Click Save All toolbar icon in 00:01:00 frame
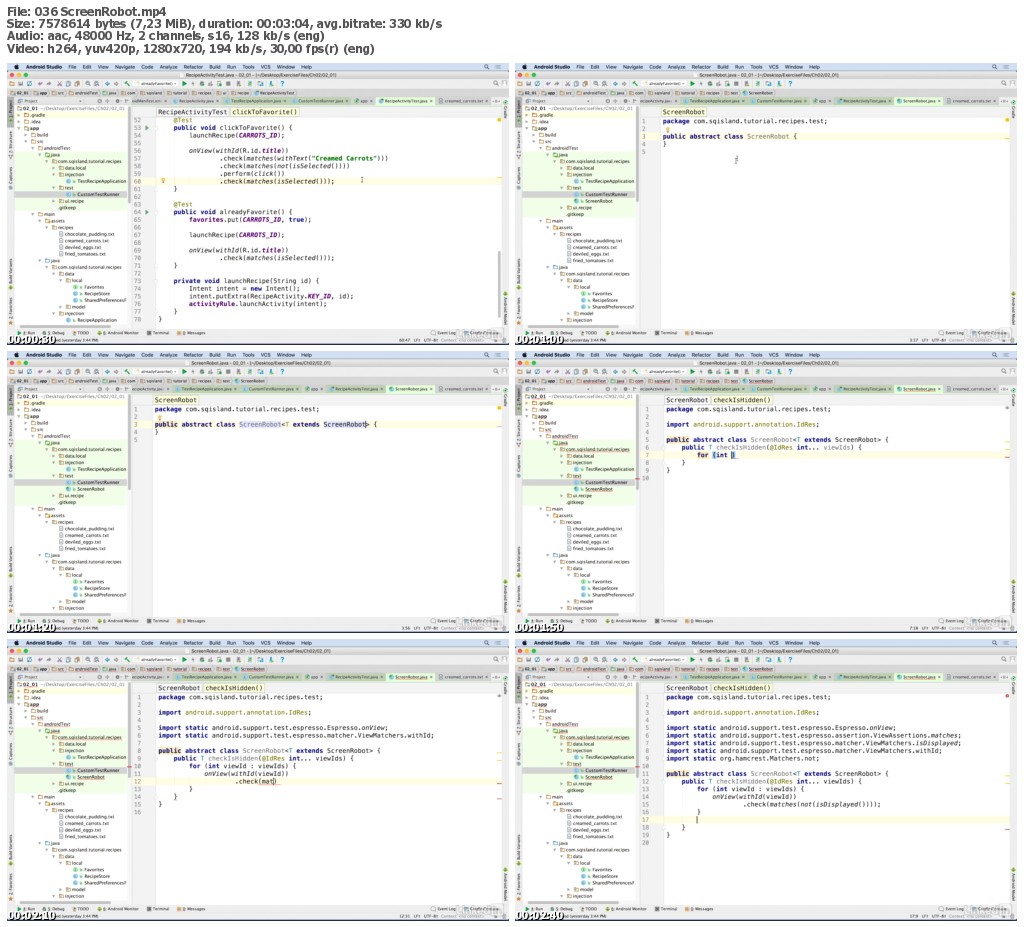This screenshot has width=1024, height=927. [x=528, y=84]
